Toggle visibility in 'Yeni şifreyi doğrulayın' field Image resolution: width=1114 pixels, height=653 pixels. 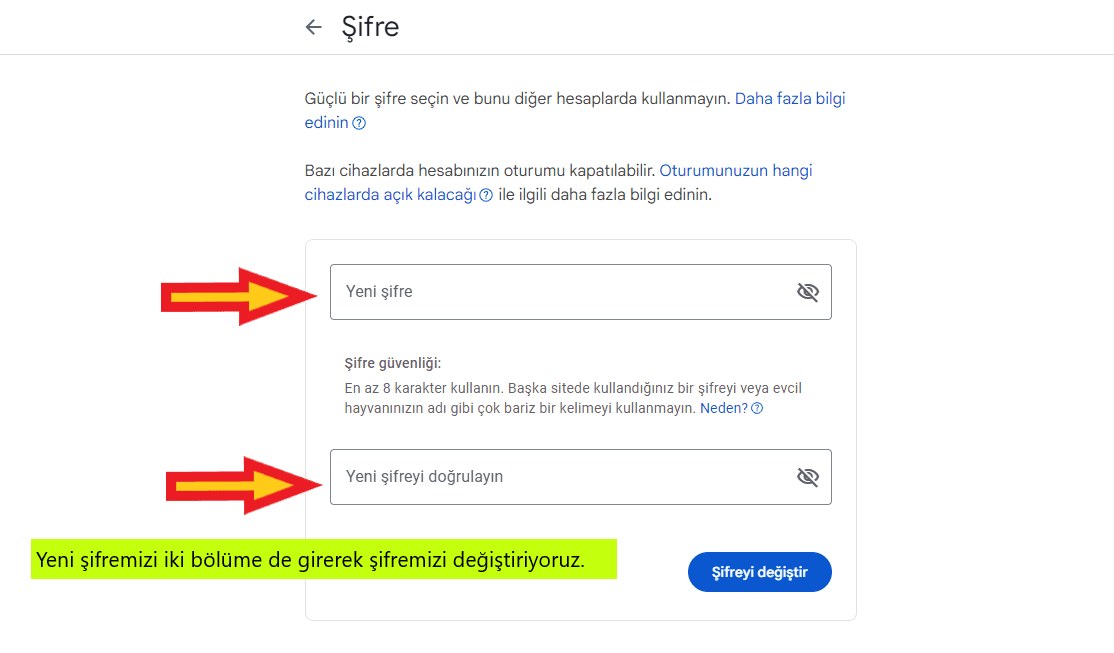(x=807, y=477)
